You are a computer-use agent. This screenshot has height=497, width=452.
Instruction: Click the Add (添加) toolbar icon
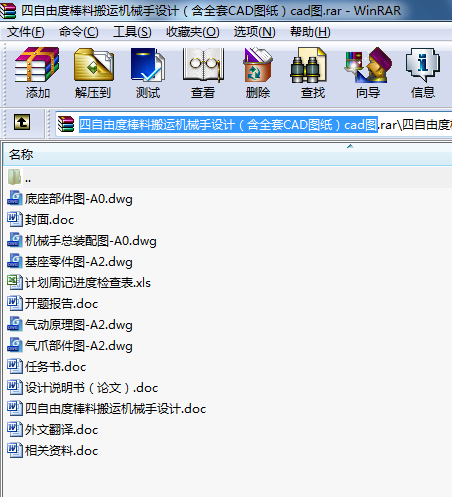tap(37, 73)
